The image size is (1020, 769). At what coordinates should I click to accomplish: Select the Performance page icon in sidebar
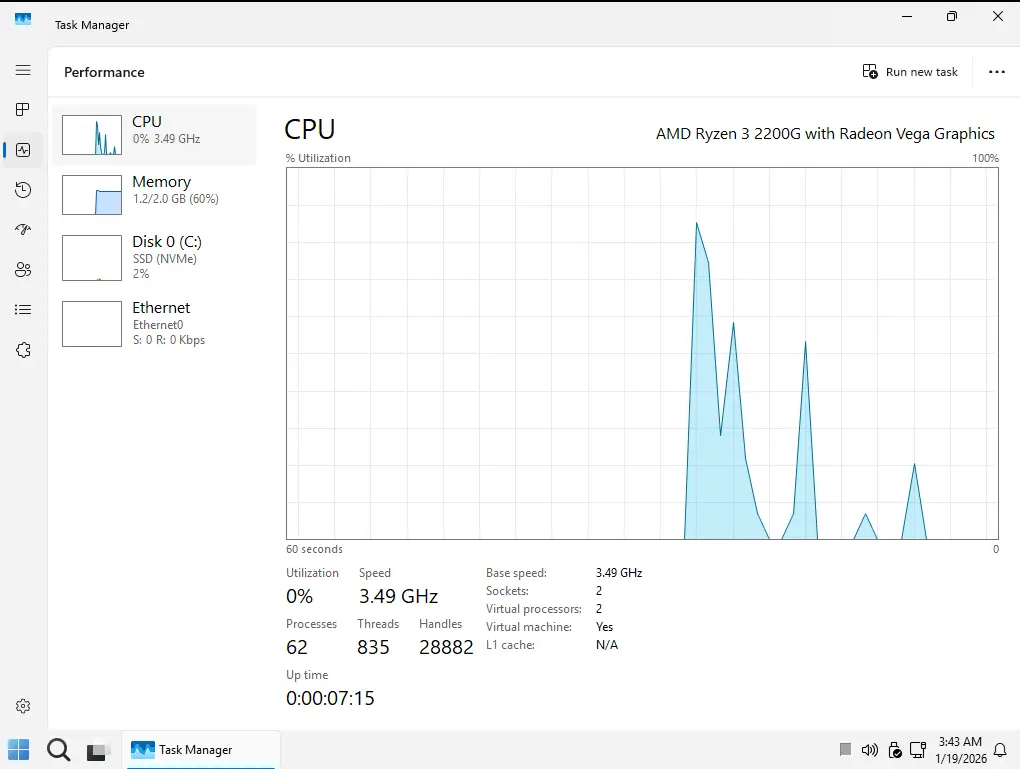click(x=23, y=150)
